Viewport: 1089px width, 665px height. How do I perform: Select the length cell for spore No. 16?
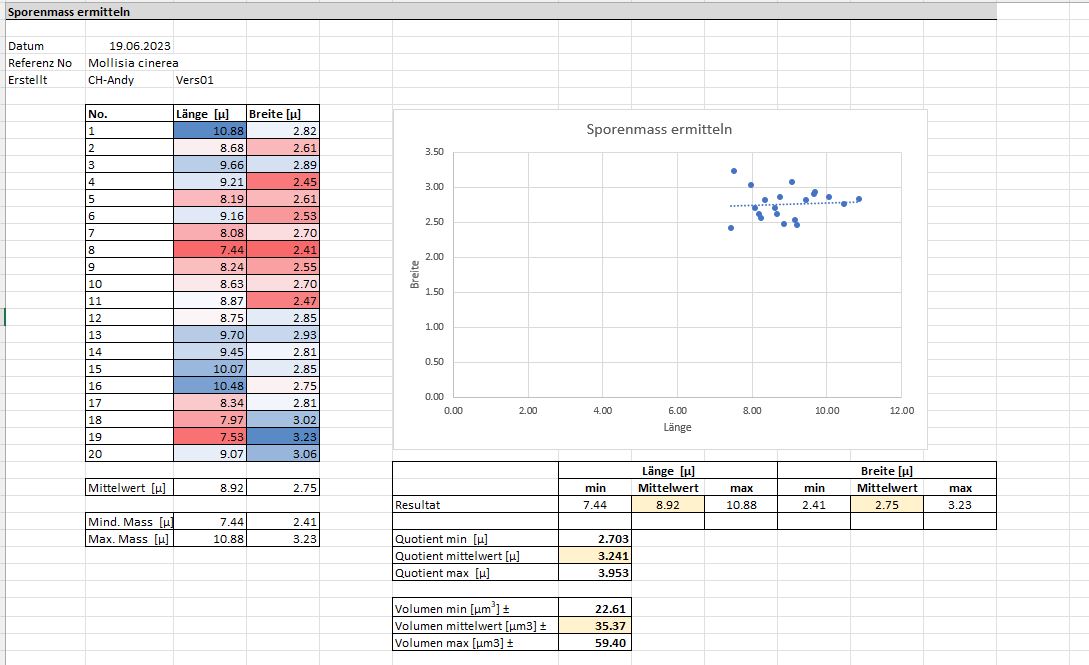pyautogui.click(x=209, y=386)
